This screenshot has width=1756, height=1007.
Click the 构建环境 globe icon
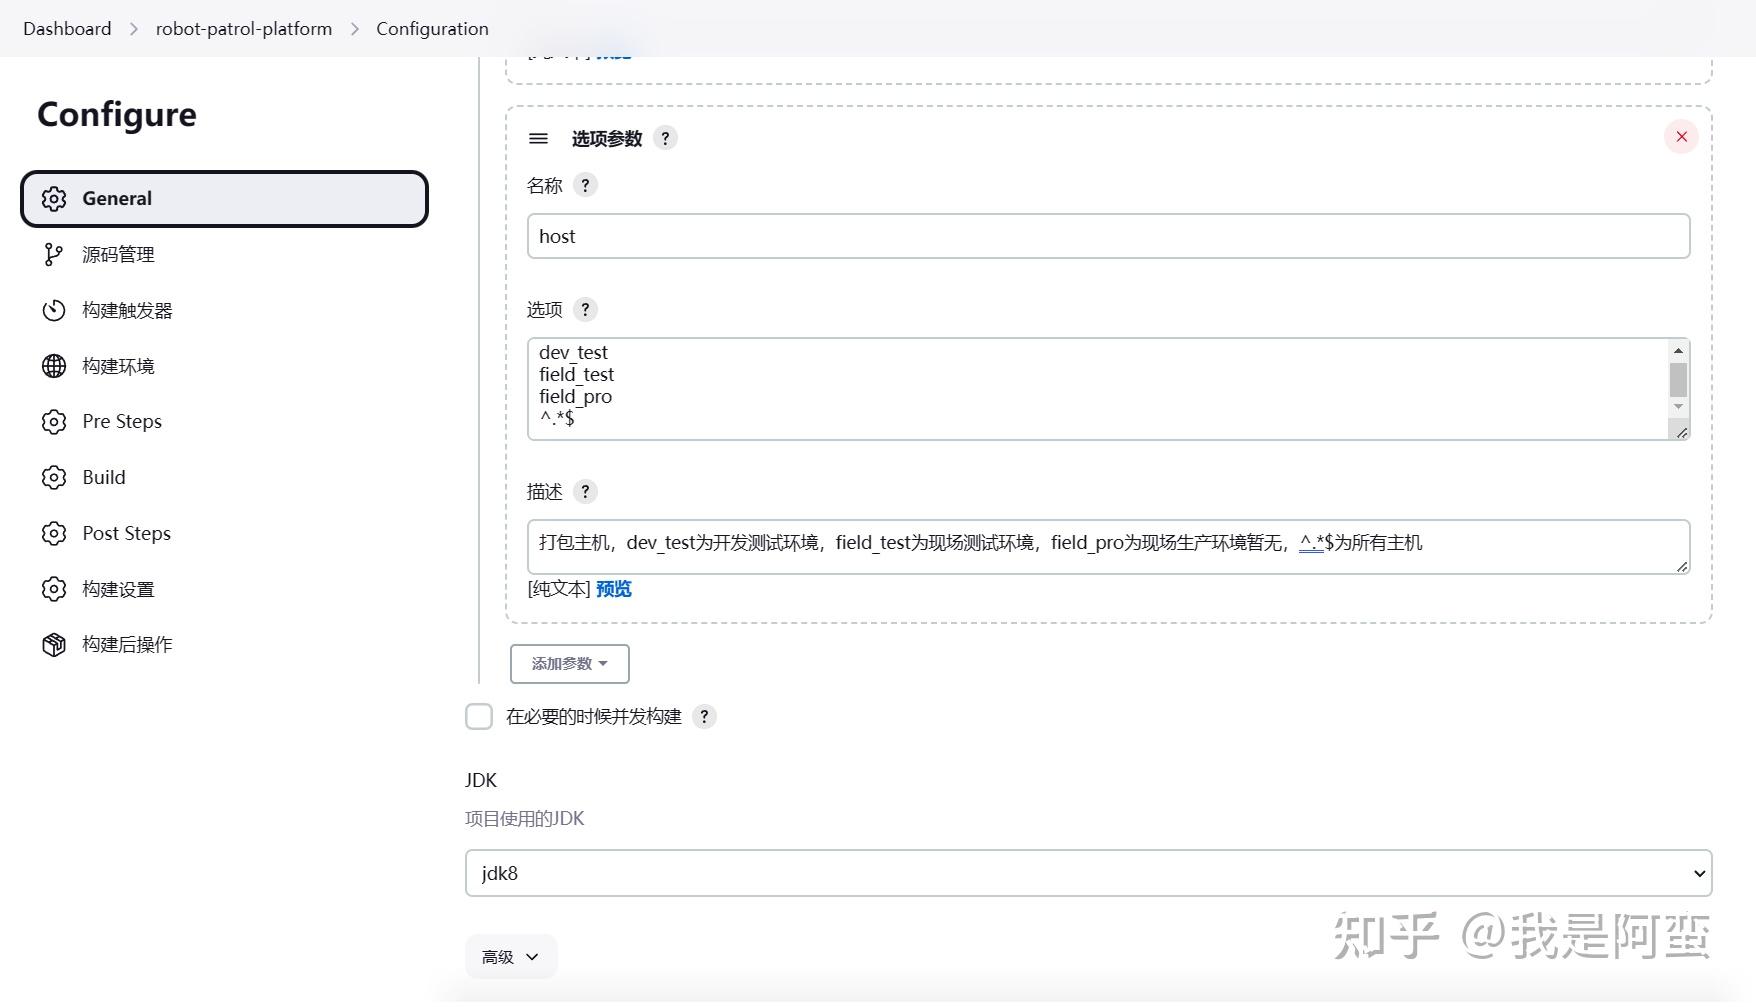tap(53, 366)
